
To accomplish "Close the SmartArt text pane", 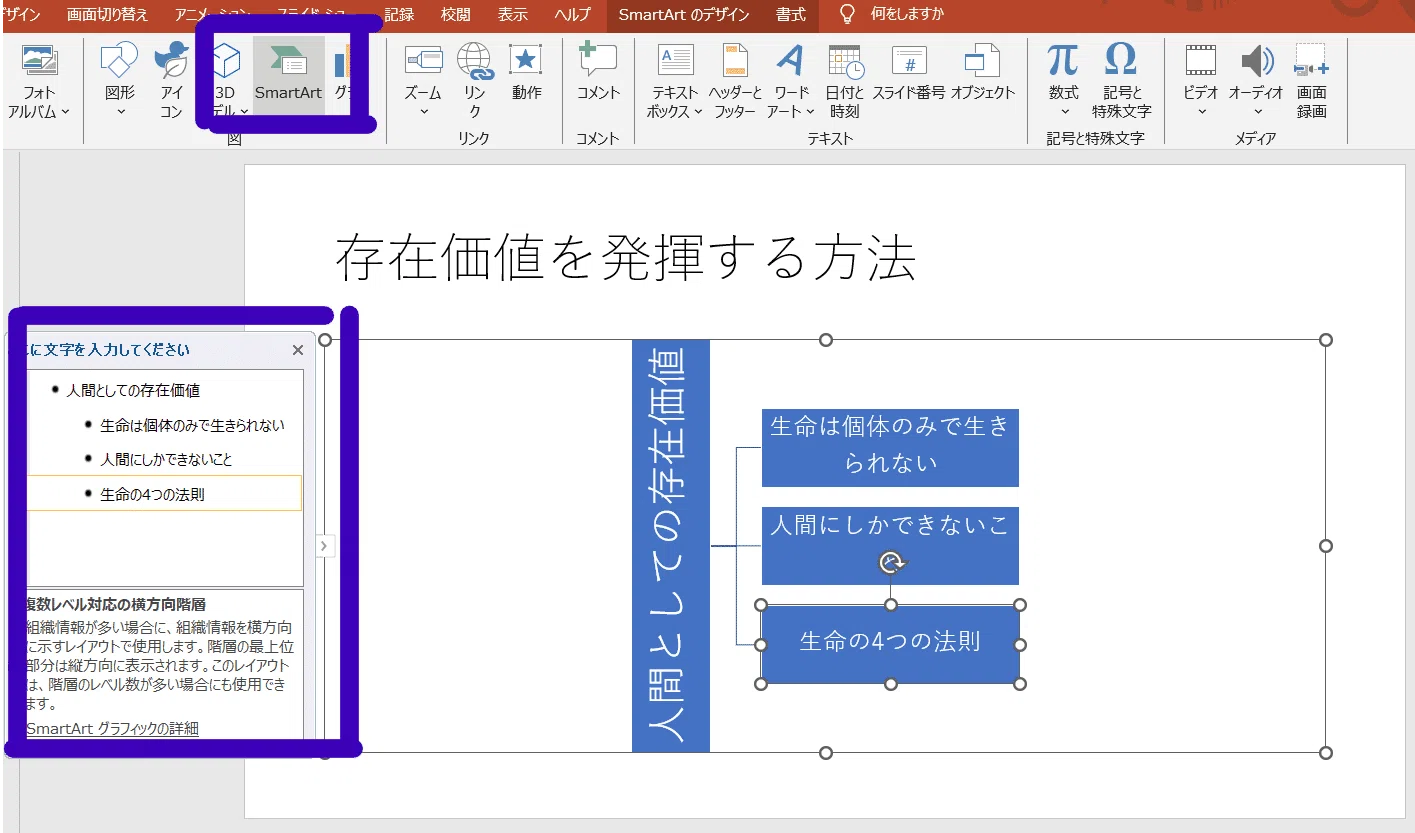I will pos(297,350).
